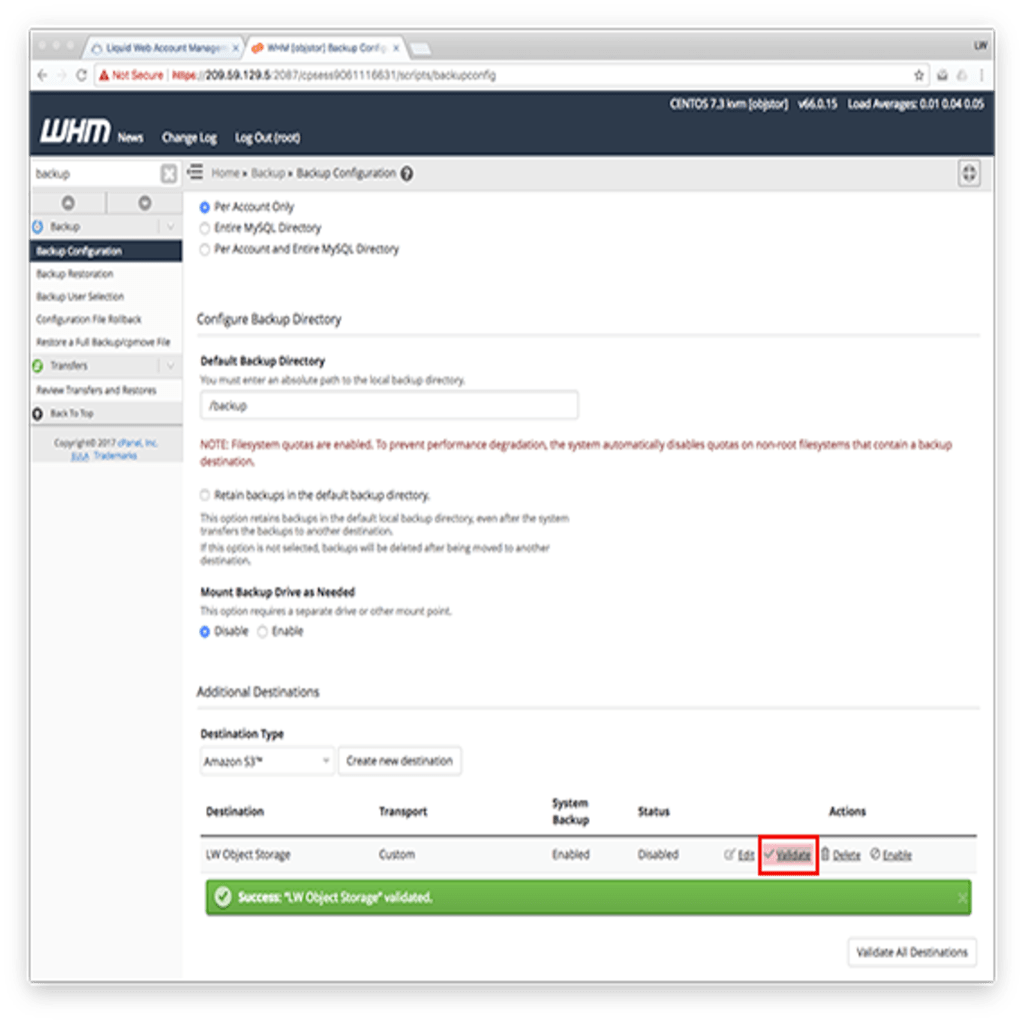Click the sidebar search field
This screenshot has height=1024, width=1024.
[95, 174]
